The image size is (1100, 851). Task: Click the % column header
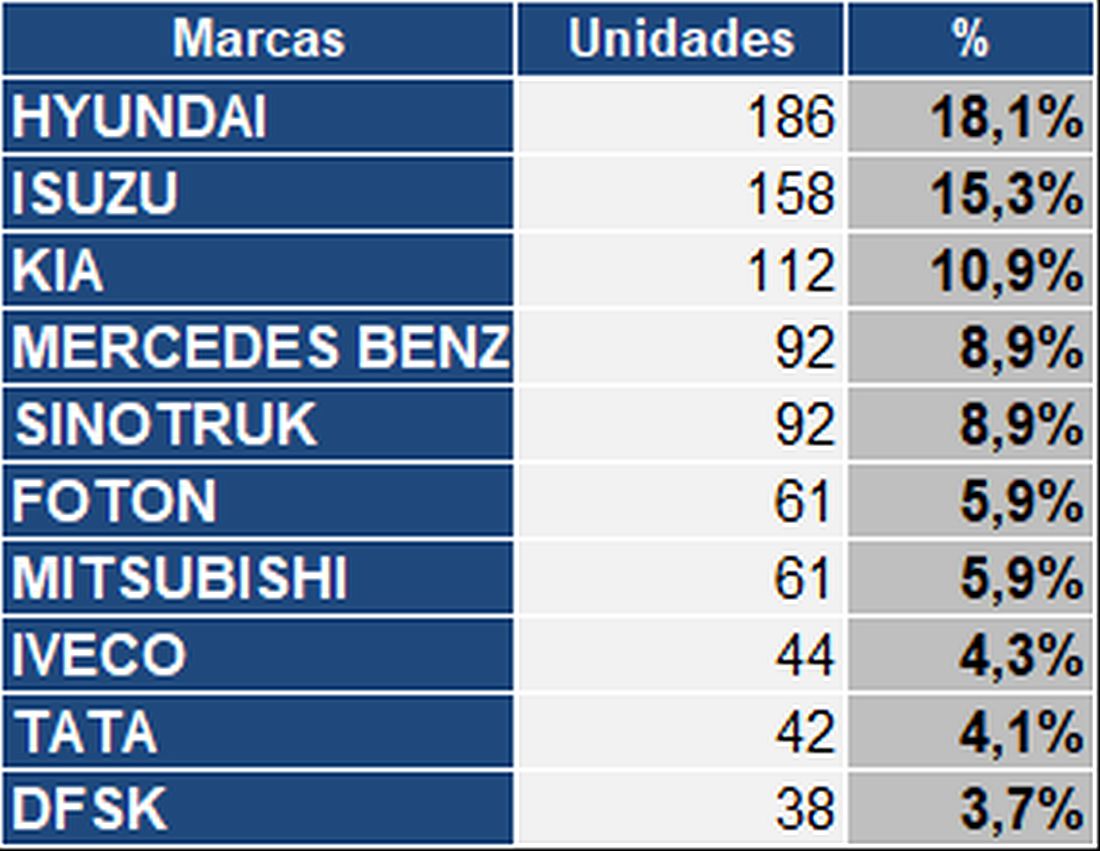coord(970,39)
